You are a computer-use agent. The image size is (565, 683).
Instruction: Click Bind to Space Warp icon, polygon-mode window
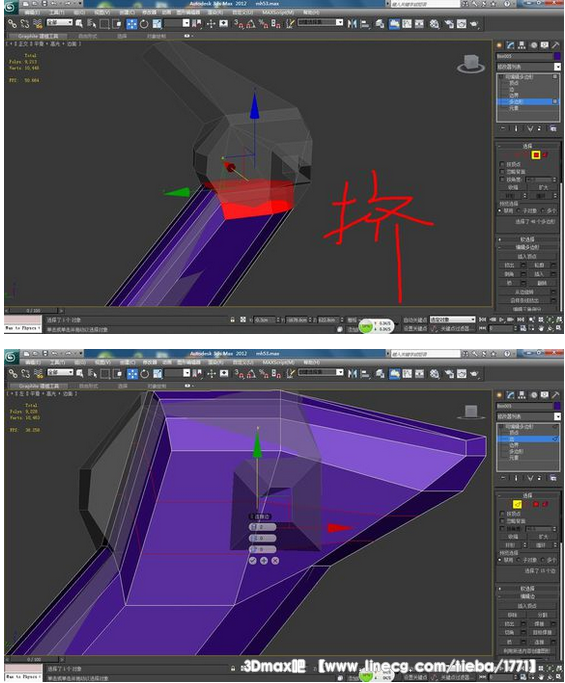[38, 24]
